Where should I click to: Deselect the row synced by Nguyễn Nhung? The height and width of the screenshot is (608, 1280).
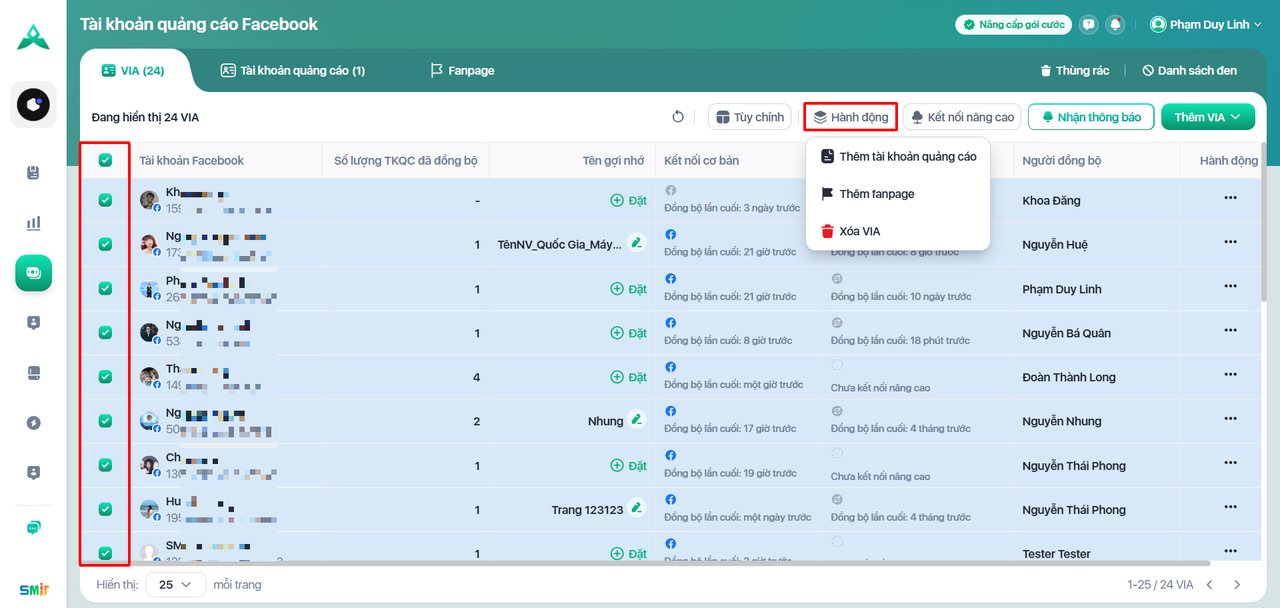tap(105, 421)
